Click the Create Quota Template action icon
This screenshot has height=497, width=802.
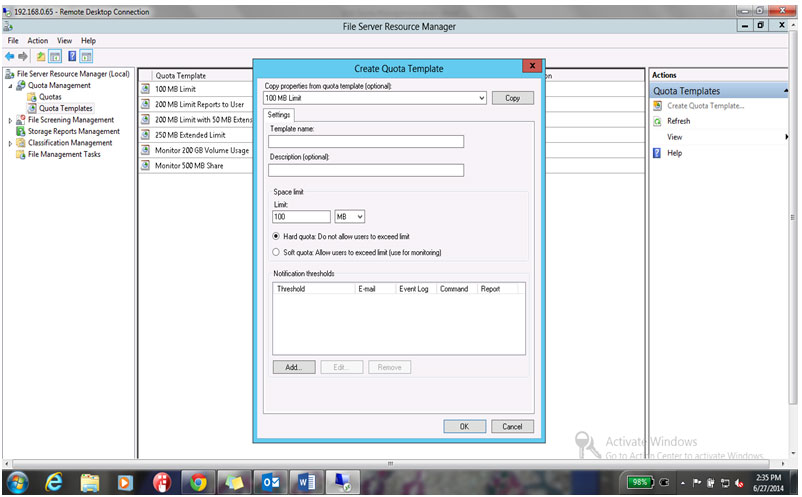click(x=658, y=106)
